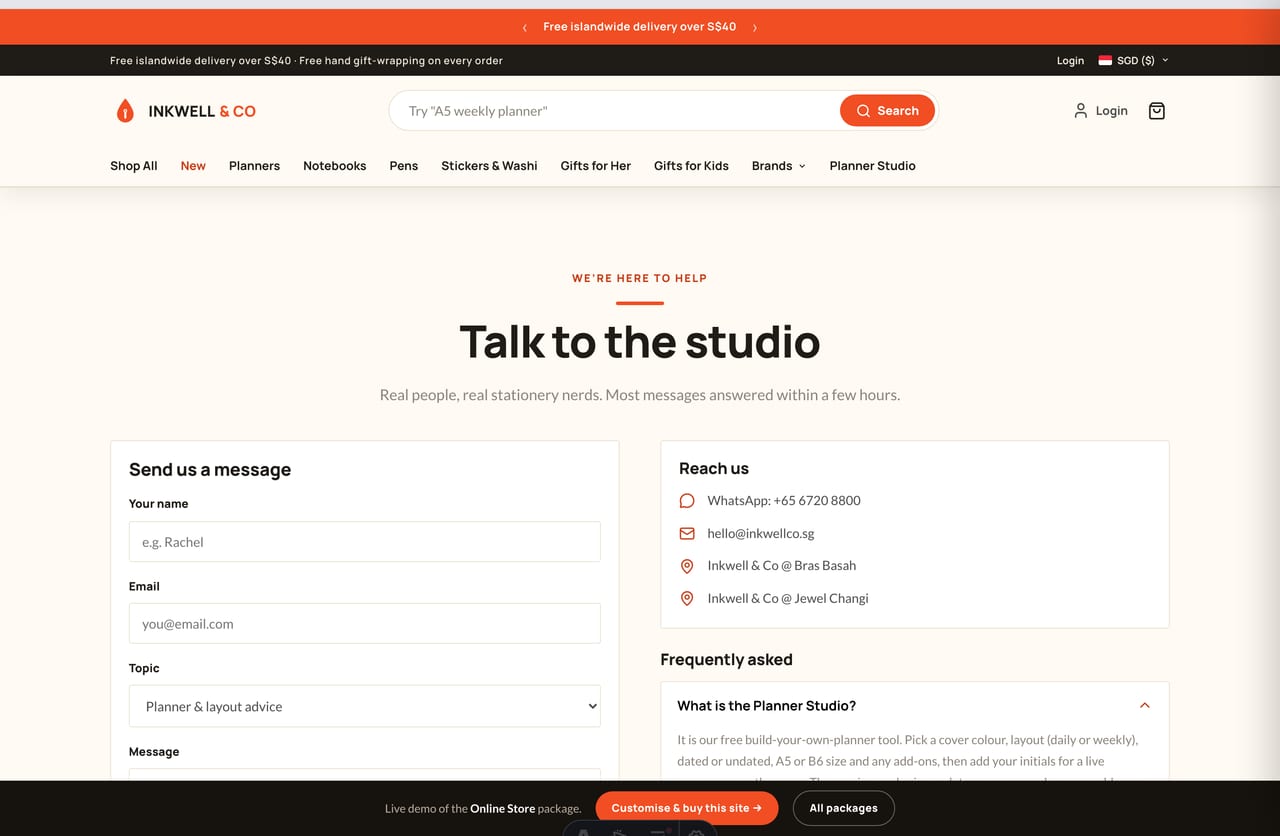Click the Bras Basah location pin icon

click(687, 566)
